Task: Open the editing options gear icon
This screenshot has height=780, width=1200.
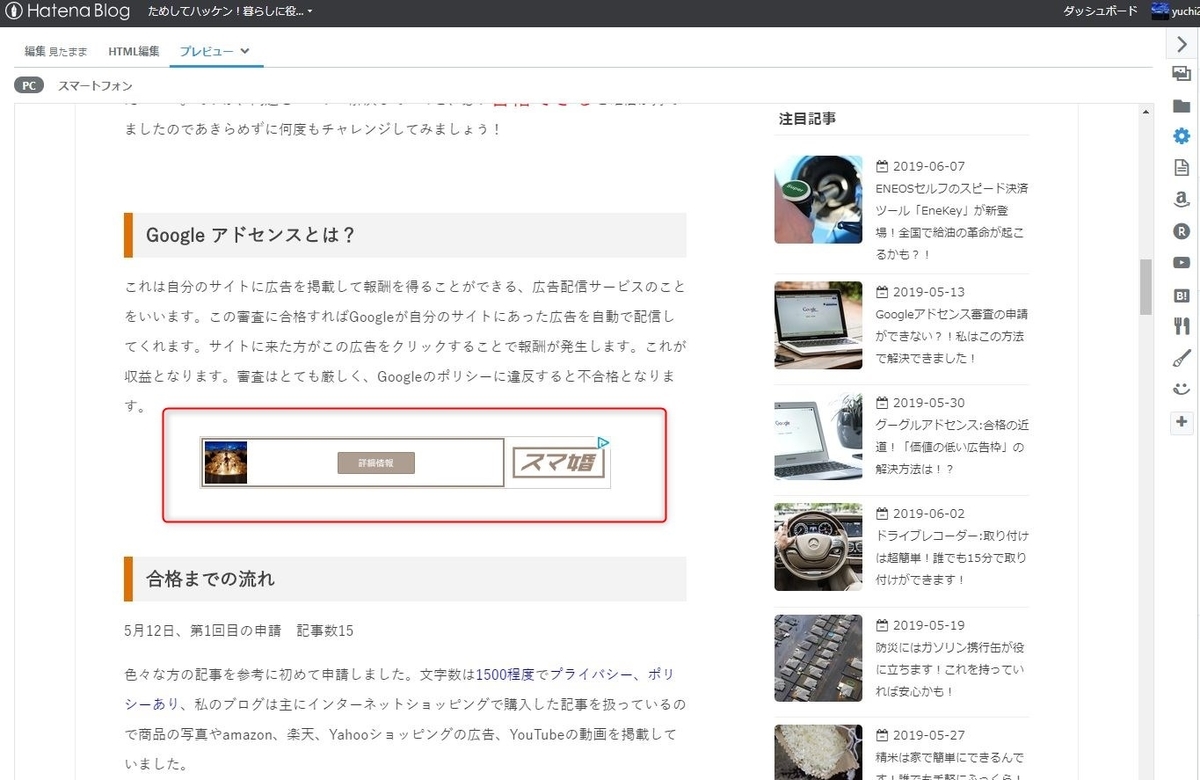Action: [1181, 135]
